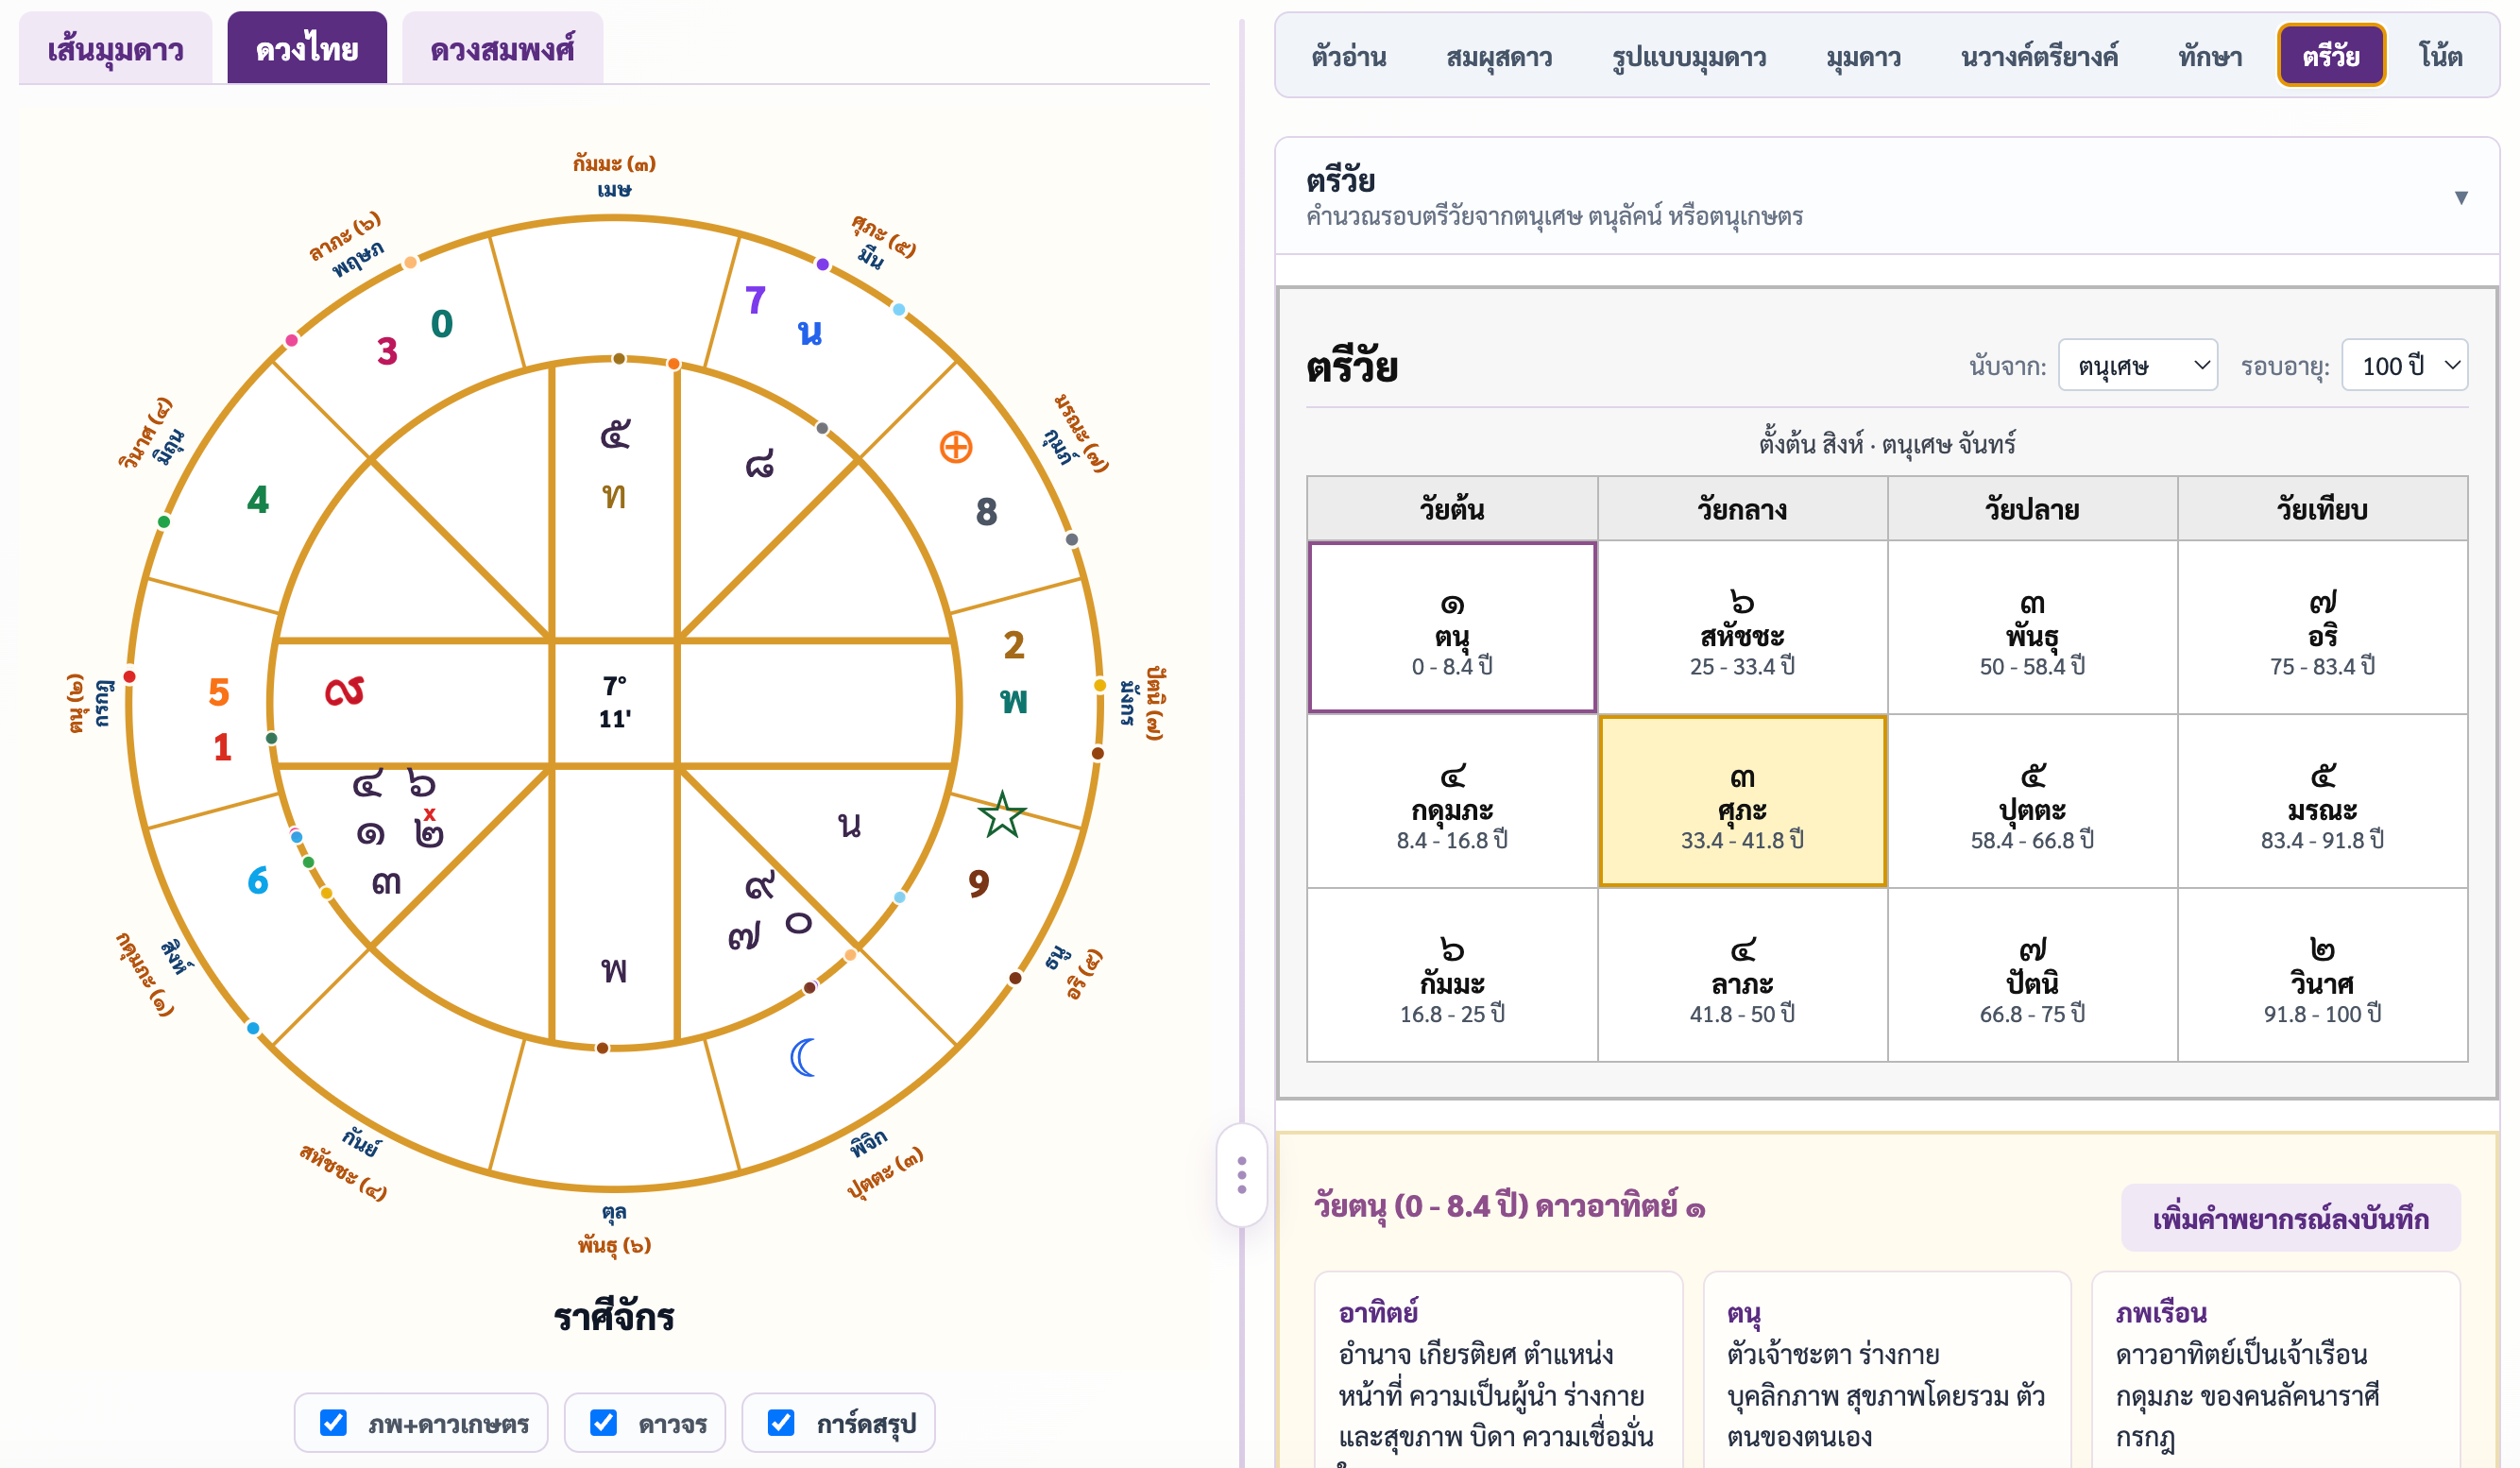Screen dimensions: 2520x1468
Task: Switch to the ดวงสมพงศ์ tab
Action: (502, 48)
